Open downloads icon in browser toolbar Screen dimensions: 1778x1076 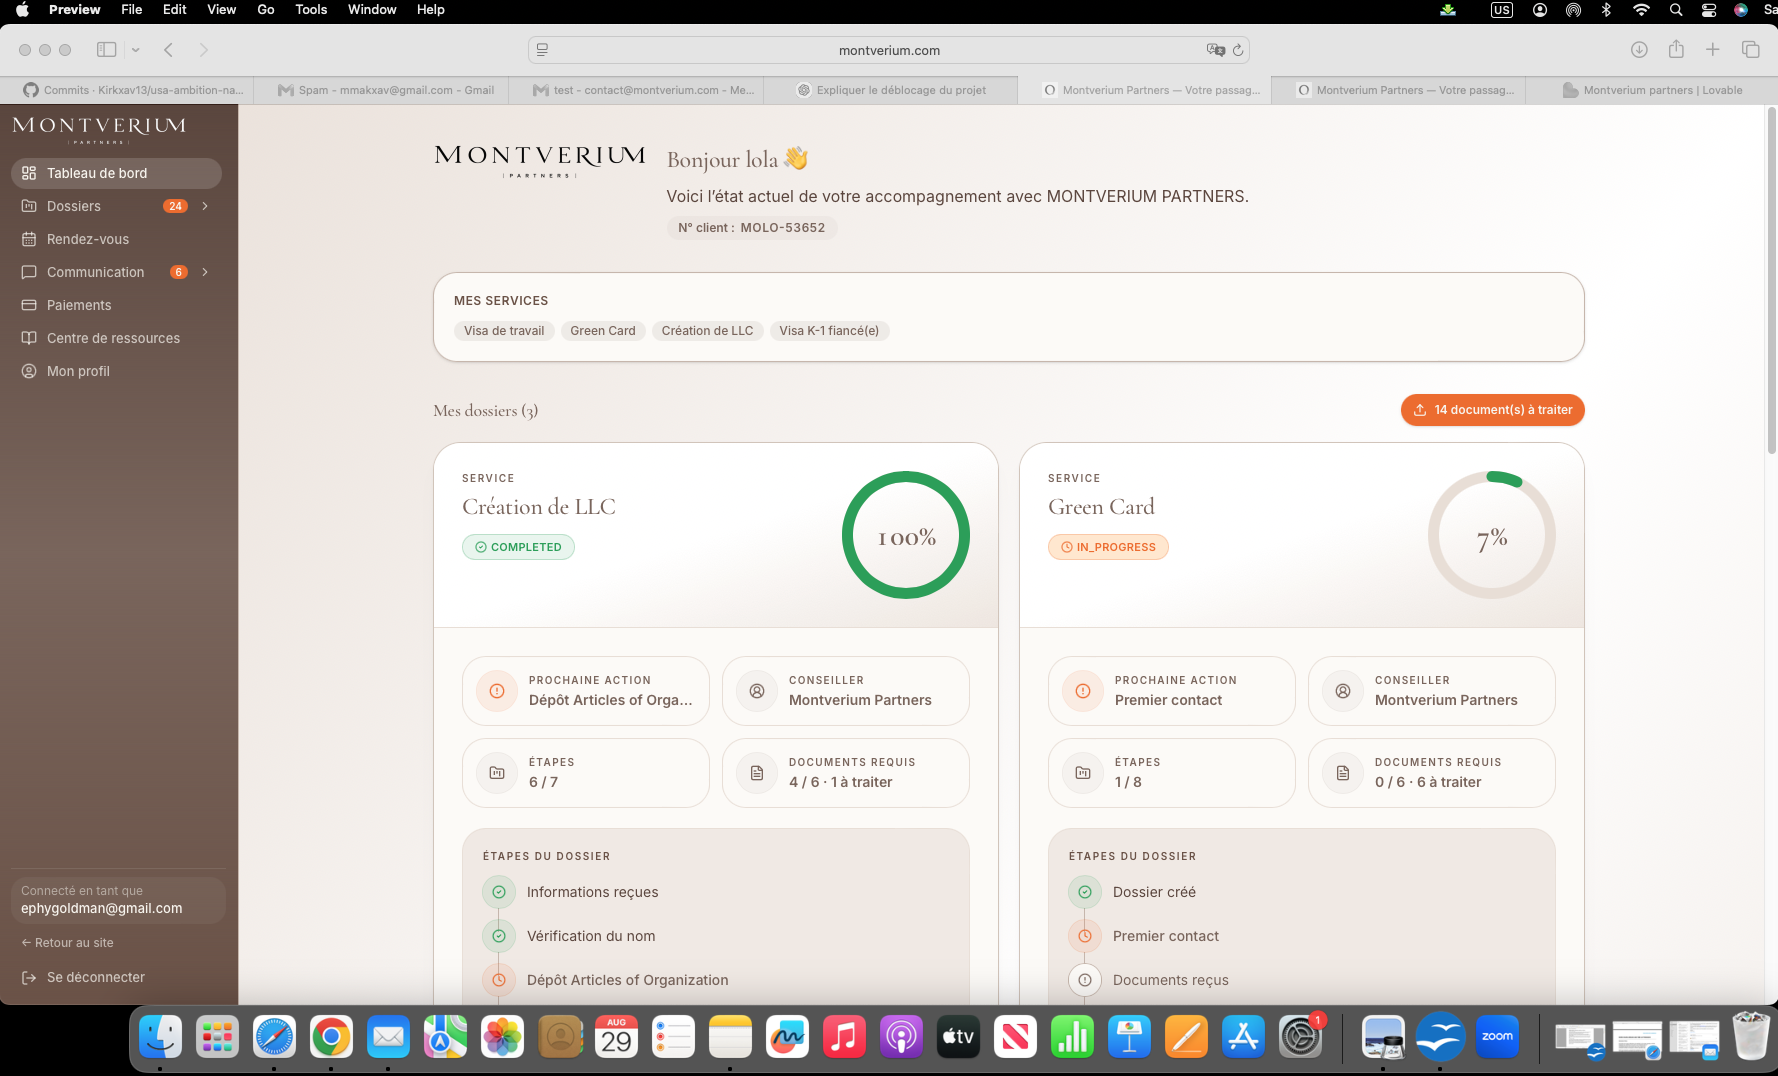coord(1639,49)
